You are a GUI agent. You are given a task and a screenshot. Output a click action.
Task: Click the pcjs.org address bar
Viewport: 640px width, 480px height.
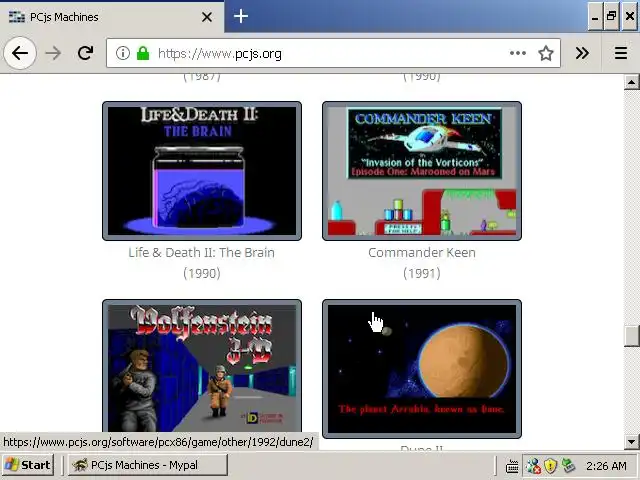333,53
